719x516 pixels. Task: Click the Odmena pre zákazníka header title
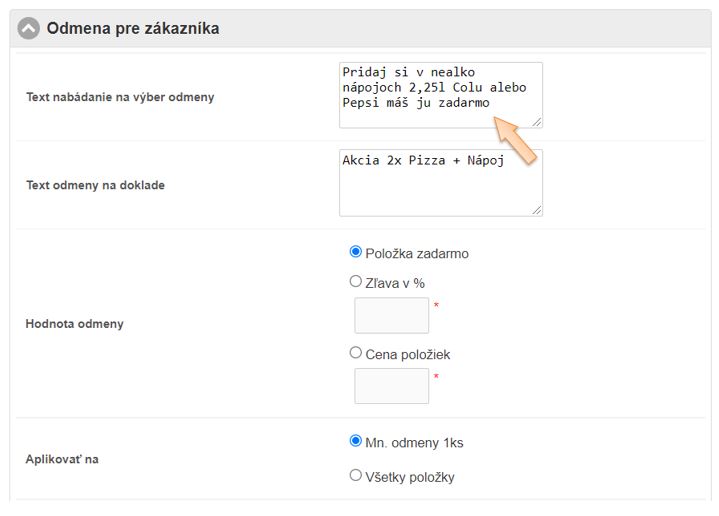coord(133,29)
